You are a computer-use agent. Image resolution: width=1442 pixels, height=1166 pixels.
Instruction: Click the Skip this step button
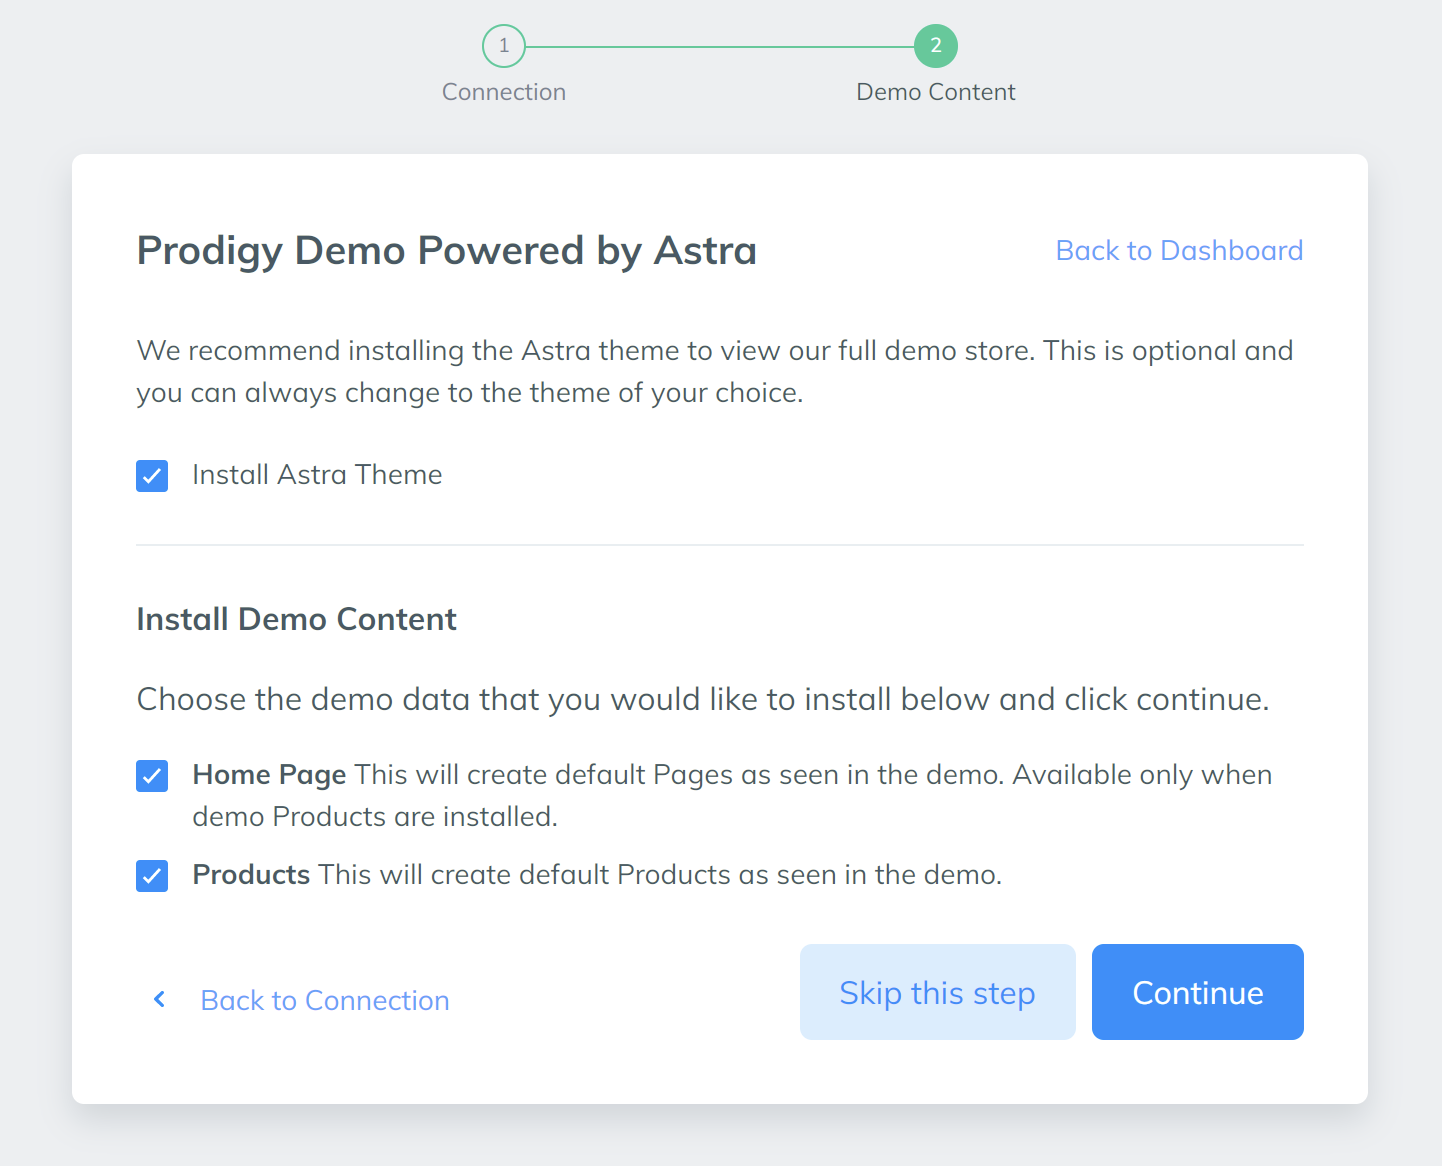tap(938, 992)
